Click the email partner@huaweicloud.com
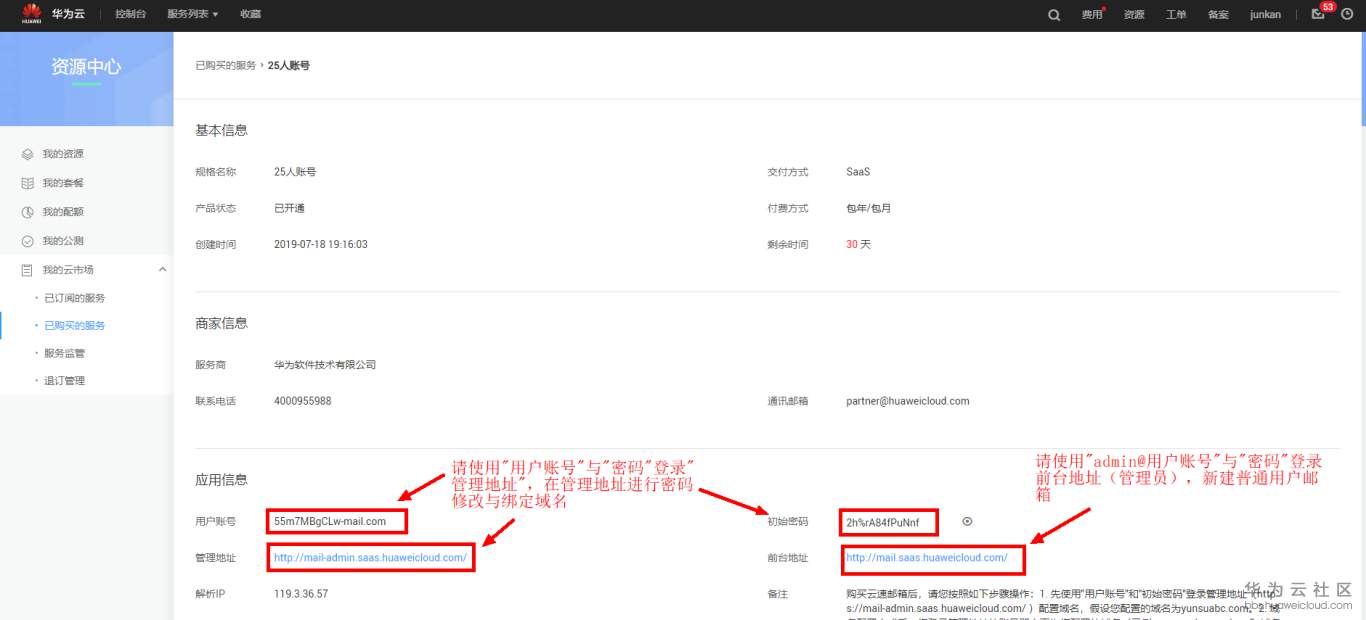The width and height of the screenshot is (1366, 620). 908,401
